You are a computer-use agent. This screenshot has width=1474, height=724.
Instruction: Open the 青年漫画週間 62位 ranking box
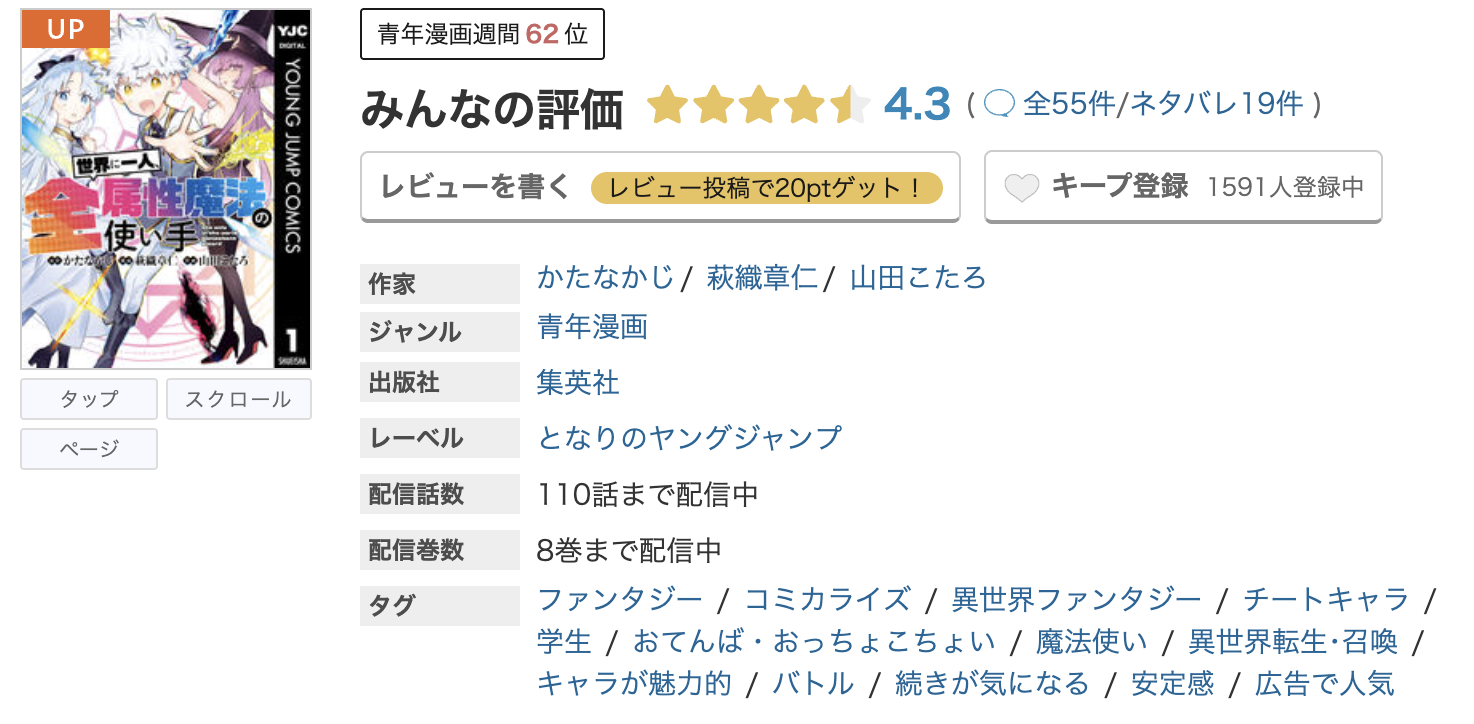(x=481, y=33)
